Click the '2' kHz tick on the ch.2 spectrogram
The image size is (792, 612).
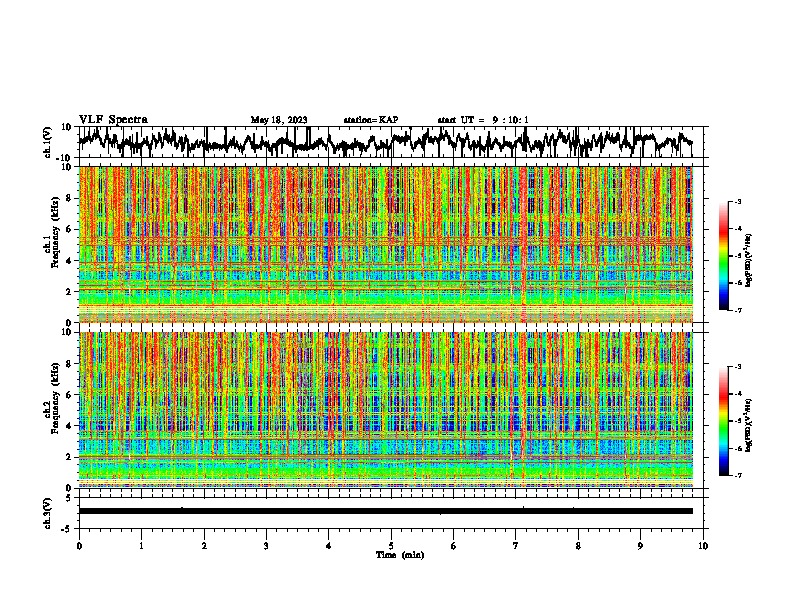pos(69,457)
